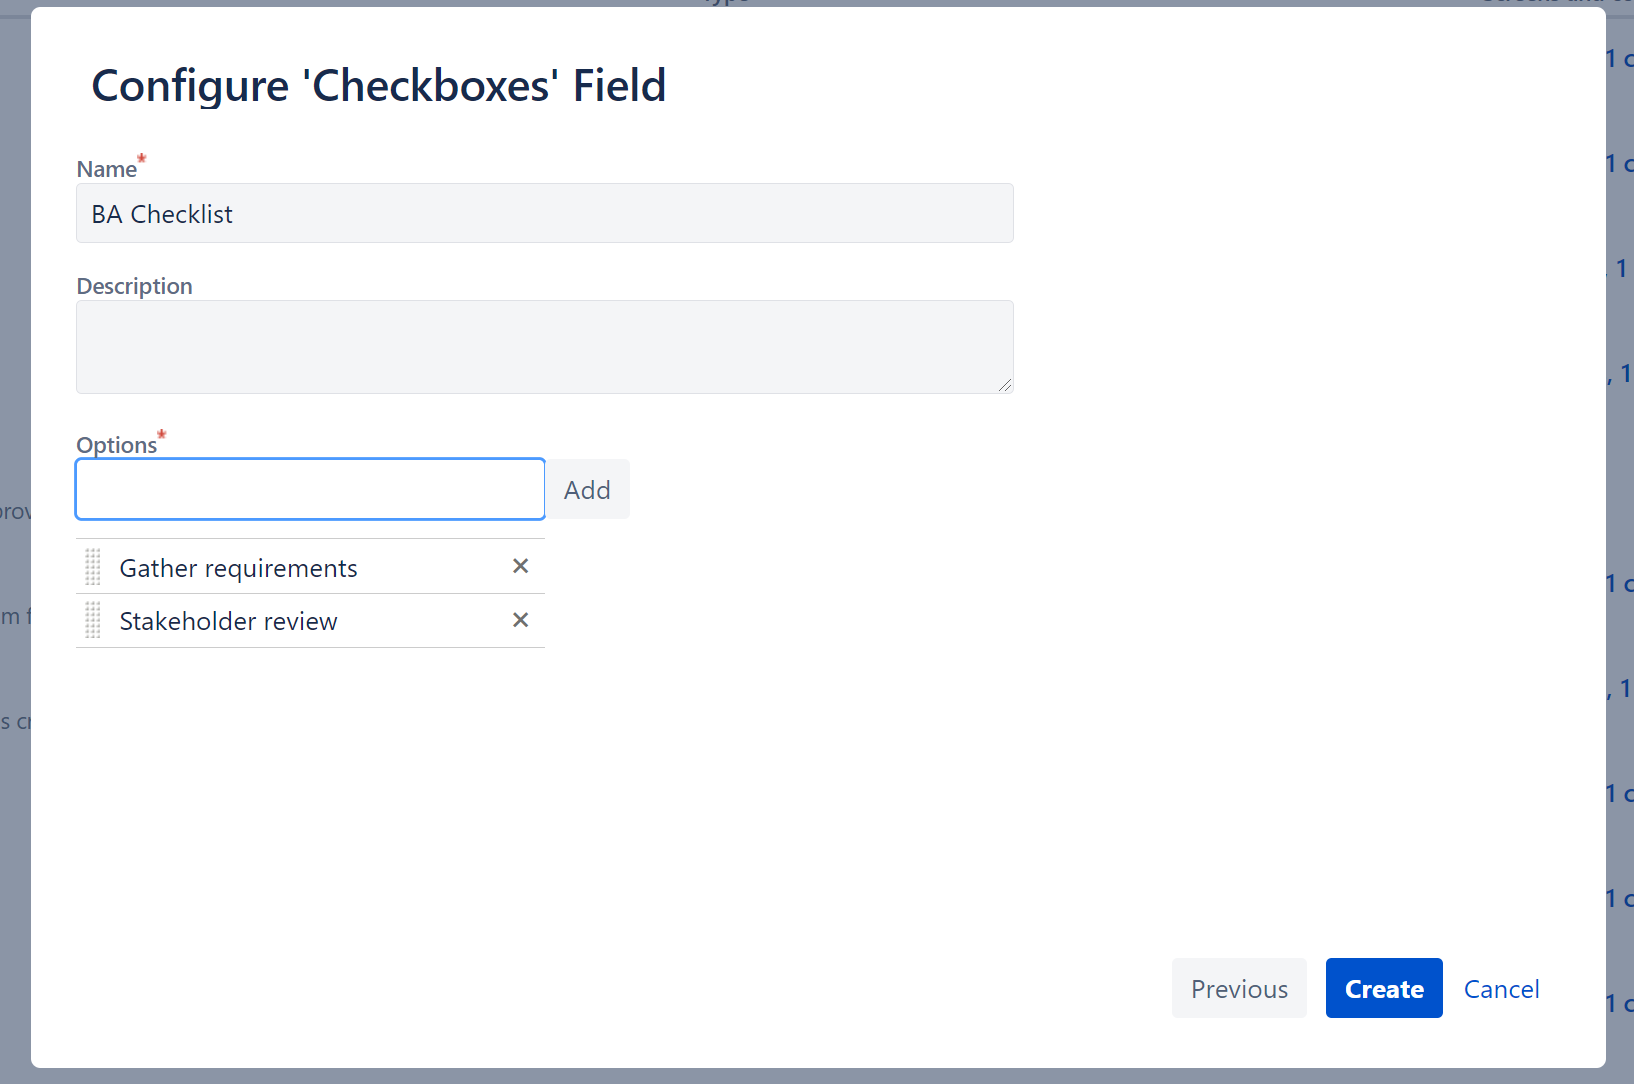
Task: Click the "Configure 'Checkboxes' Field" dialog title
Action: click(378, 86)
